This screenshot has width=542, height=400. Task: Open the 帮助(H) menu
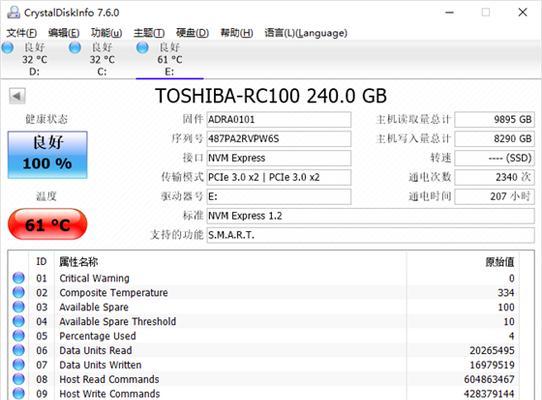(x=237, y=33)
